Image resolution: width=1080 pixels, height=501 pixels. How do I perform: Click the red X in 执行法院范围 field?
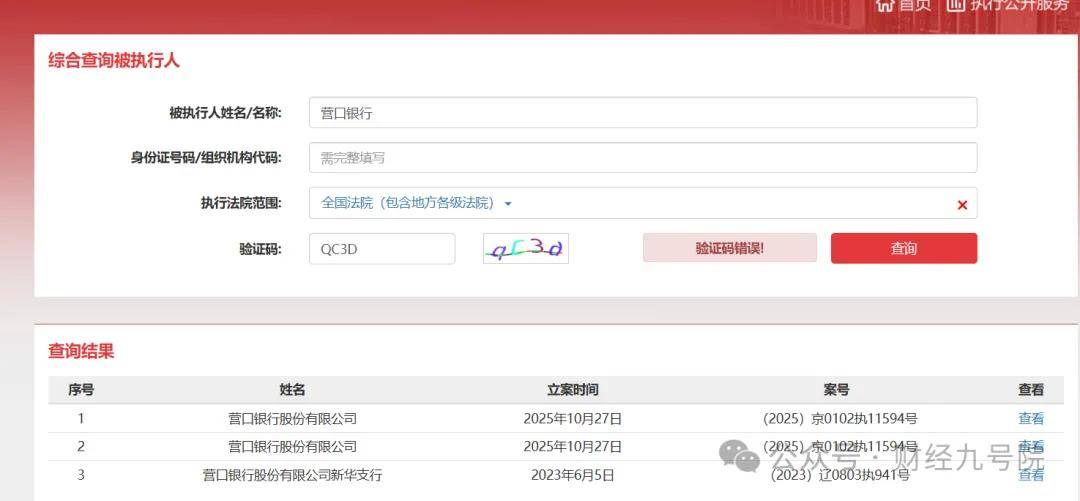(962, 204)
